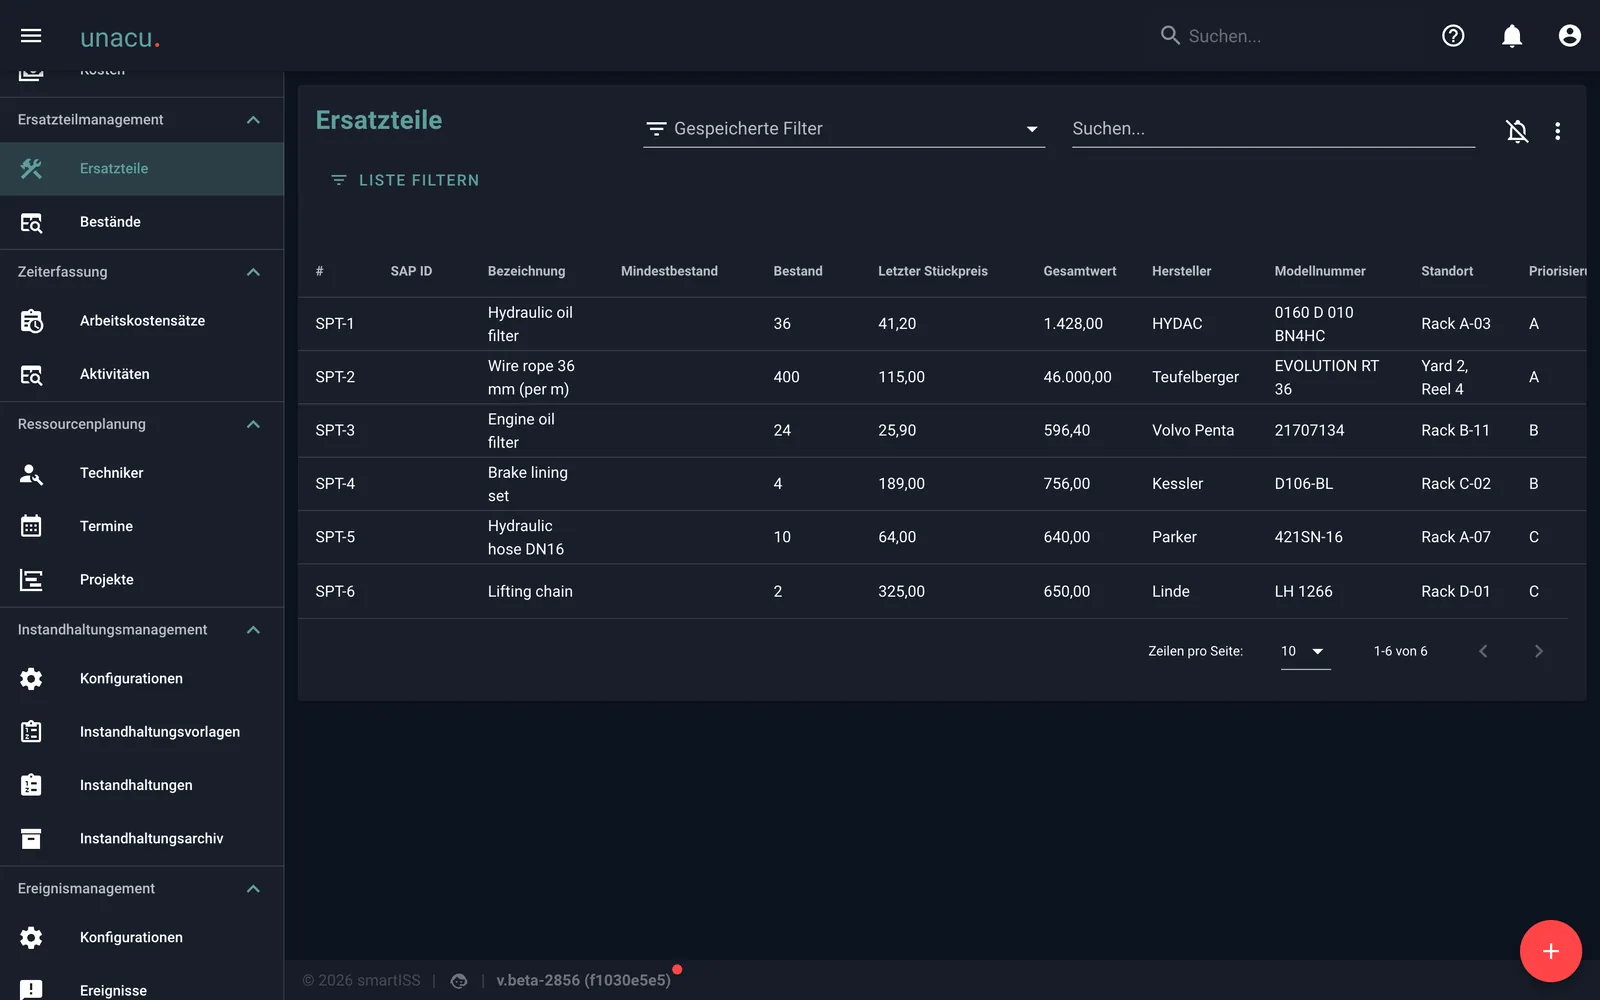Open Instandhaltungen in the sidebar
This screenshot has width=1600, height=1000.
coord(141,785)
